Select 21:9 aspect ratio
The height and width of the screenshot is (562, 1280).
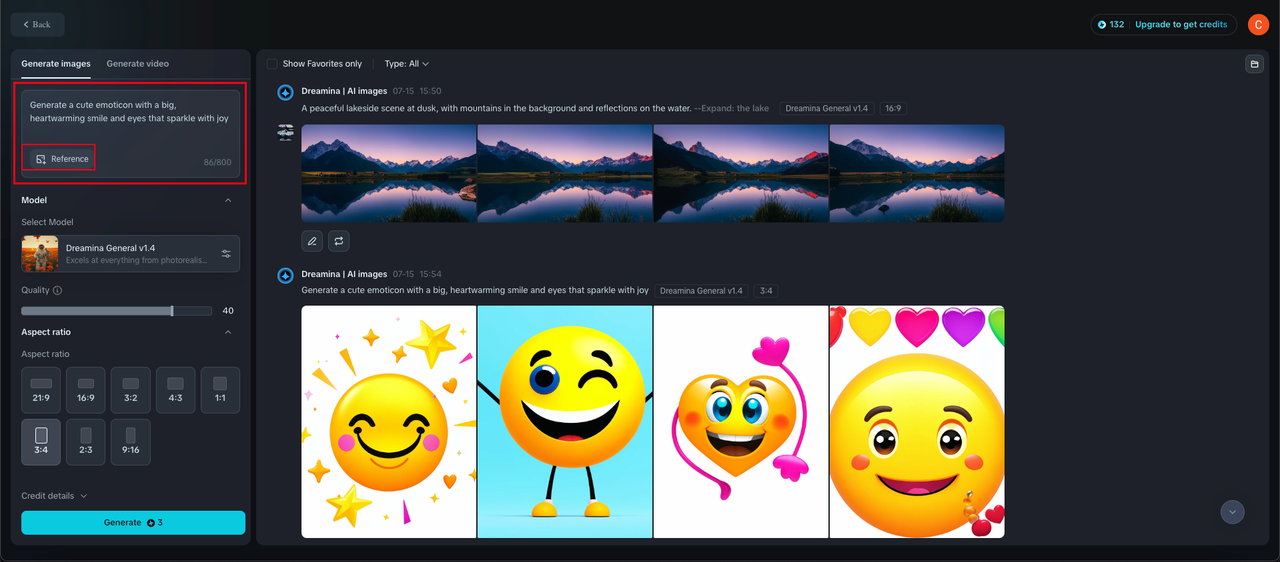pyautogui.click(x=41, y=390)
